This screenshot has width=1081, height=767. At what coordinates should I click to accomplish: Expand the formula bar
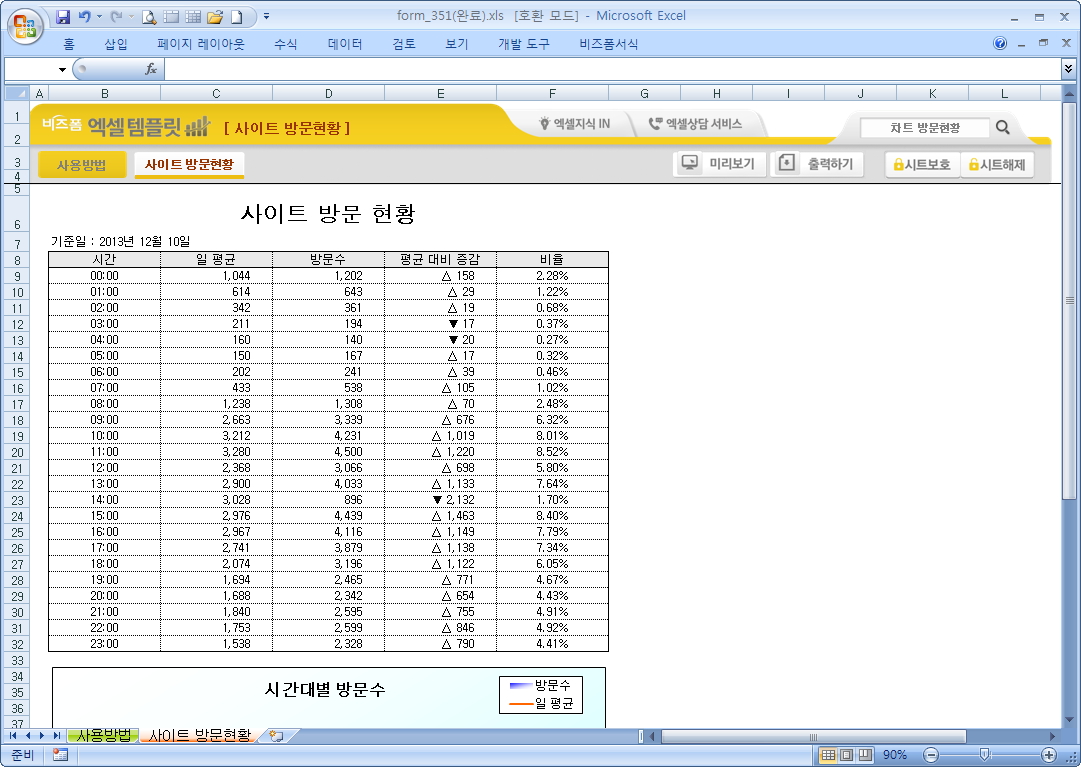click(1068, 69)
